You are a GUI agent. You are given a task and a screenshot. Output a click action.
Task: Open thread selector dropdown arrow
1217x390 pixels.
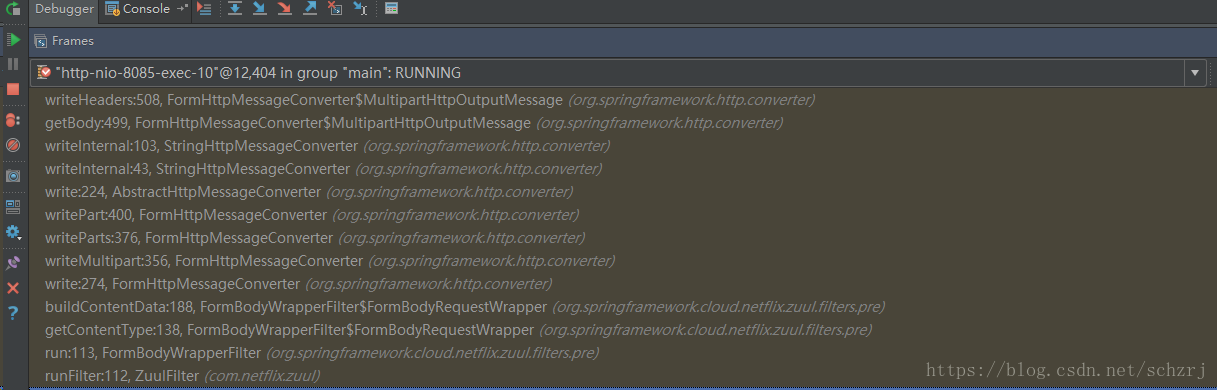point(1195,73)
